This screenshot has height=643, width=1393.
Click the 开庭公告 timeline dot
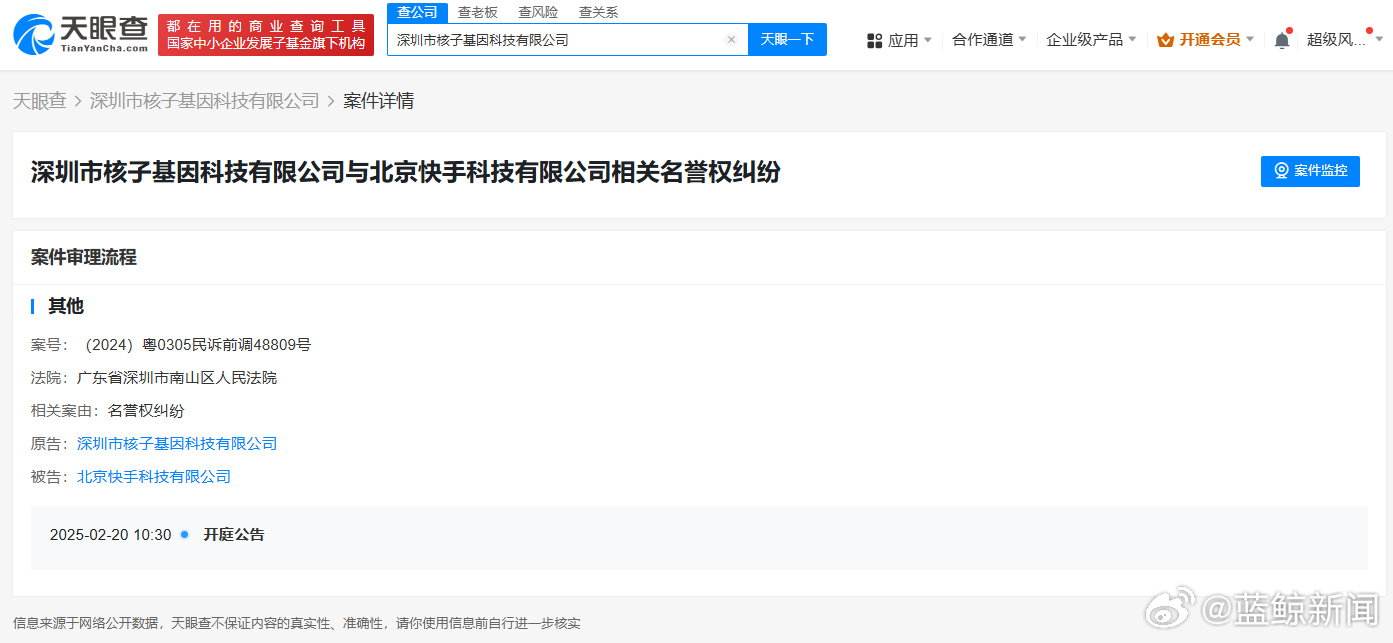185,535
